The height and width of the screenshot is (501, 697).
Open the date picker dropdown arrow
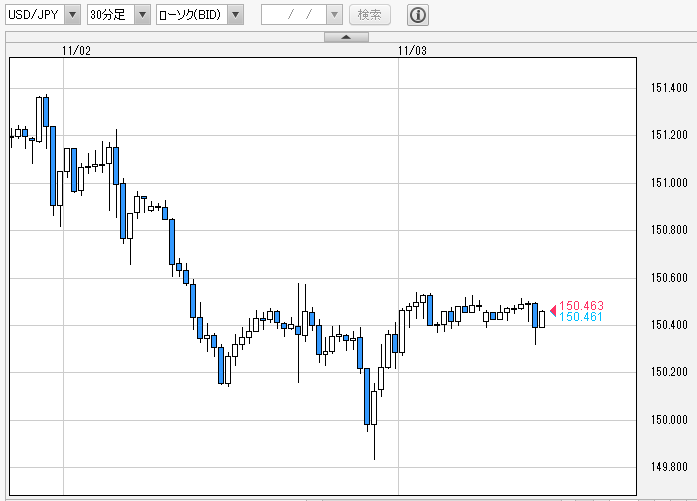coord(334,15)
